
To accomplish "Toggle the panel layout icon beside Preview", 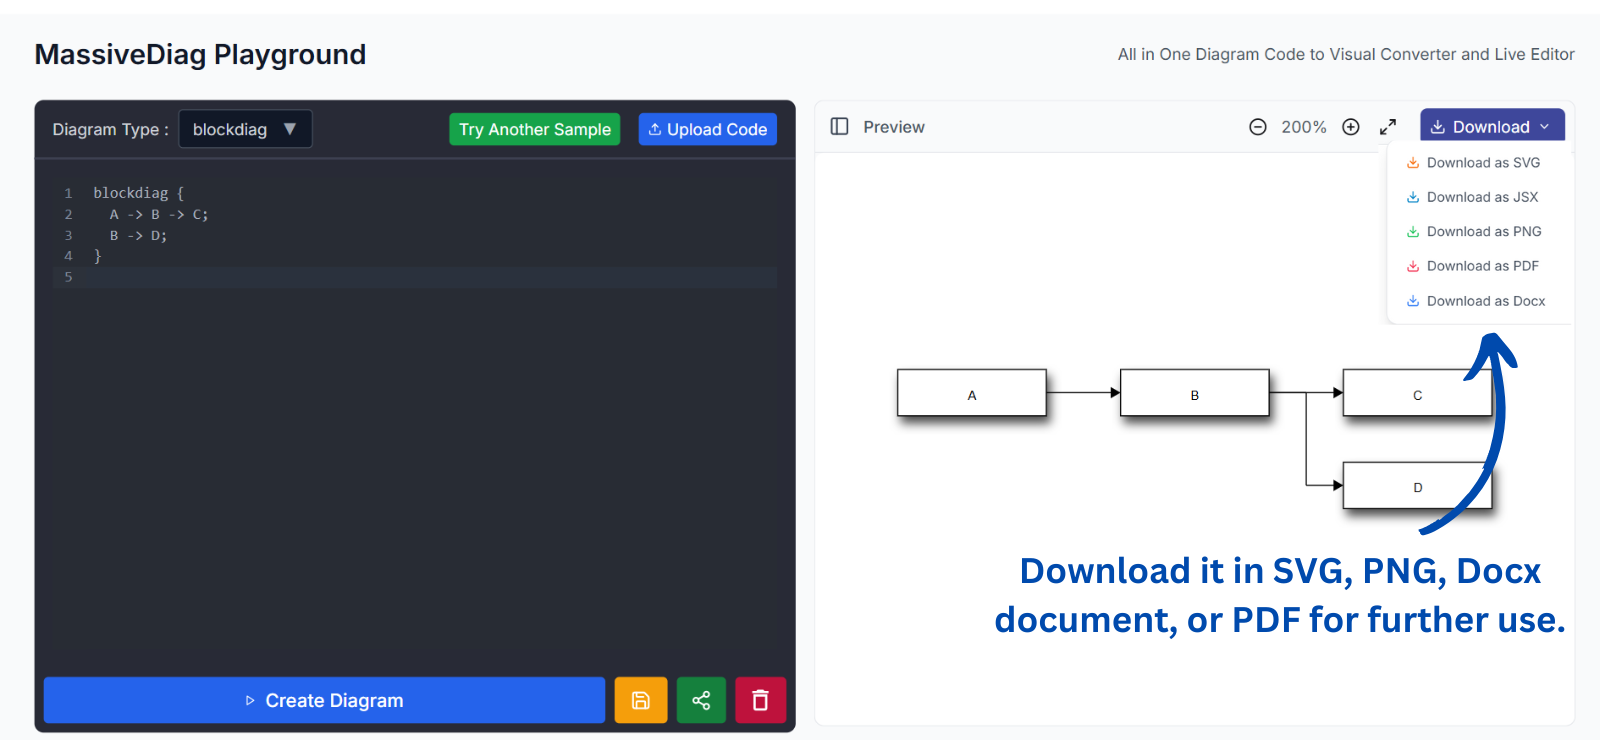I will (840, 127).
